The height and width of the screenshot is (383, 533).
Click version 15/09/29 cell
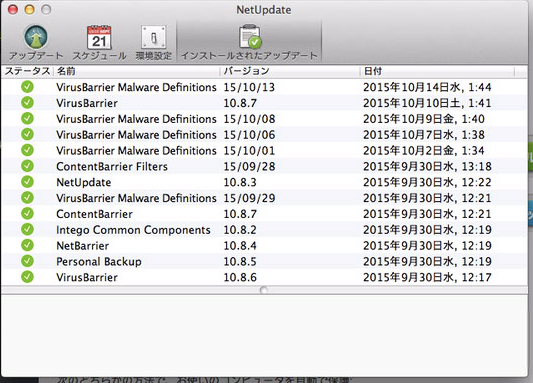pyautogui.click(x=249, y=198)
